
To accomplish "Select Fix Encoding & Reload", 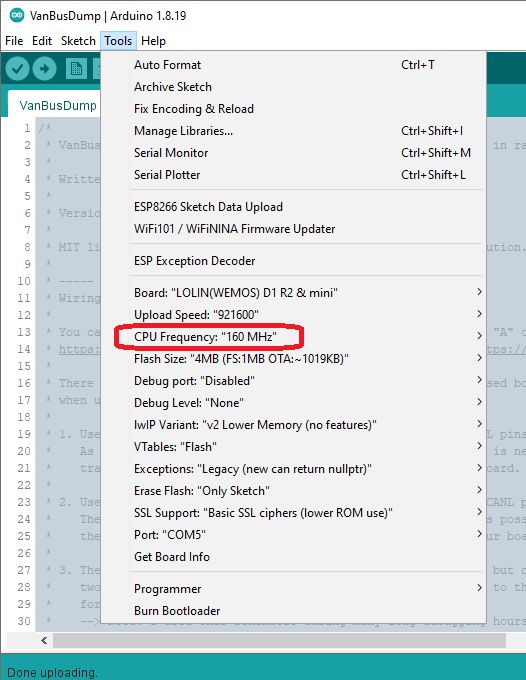I will click(x=293, y=109).
